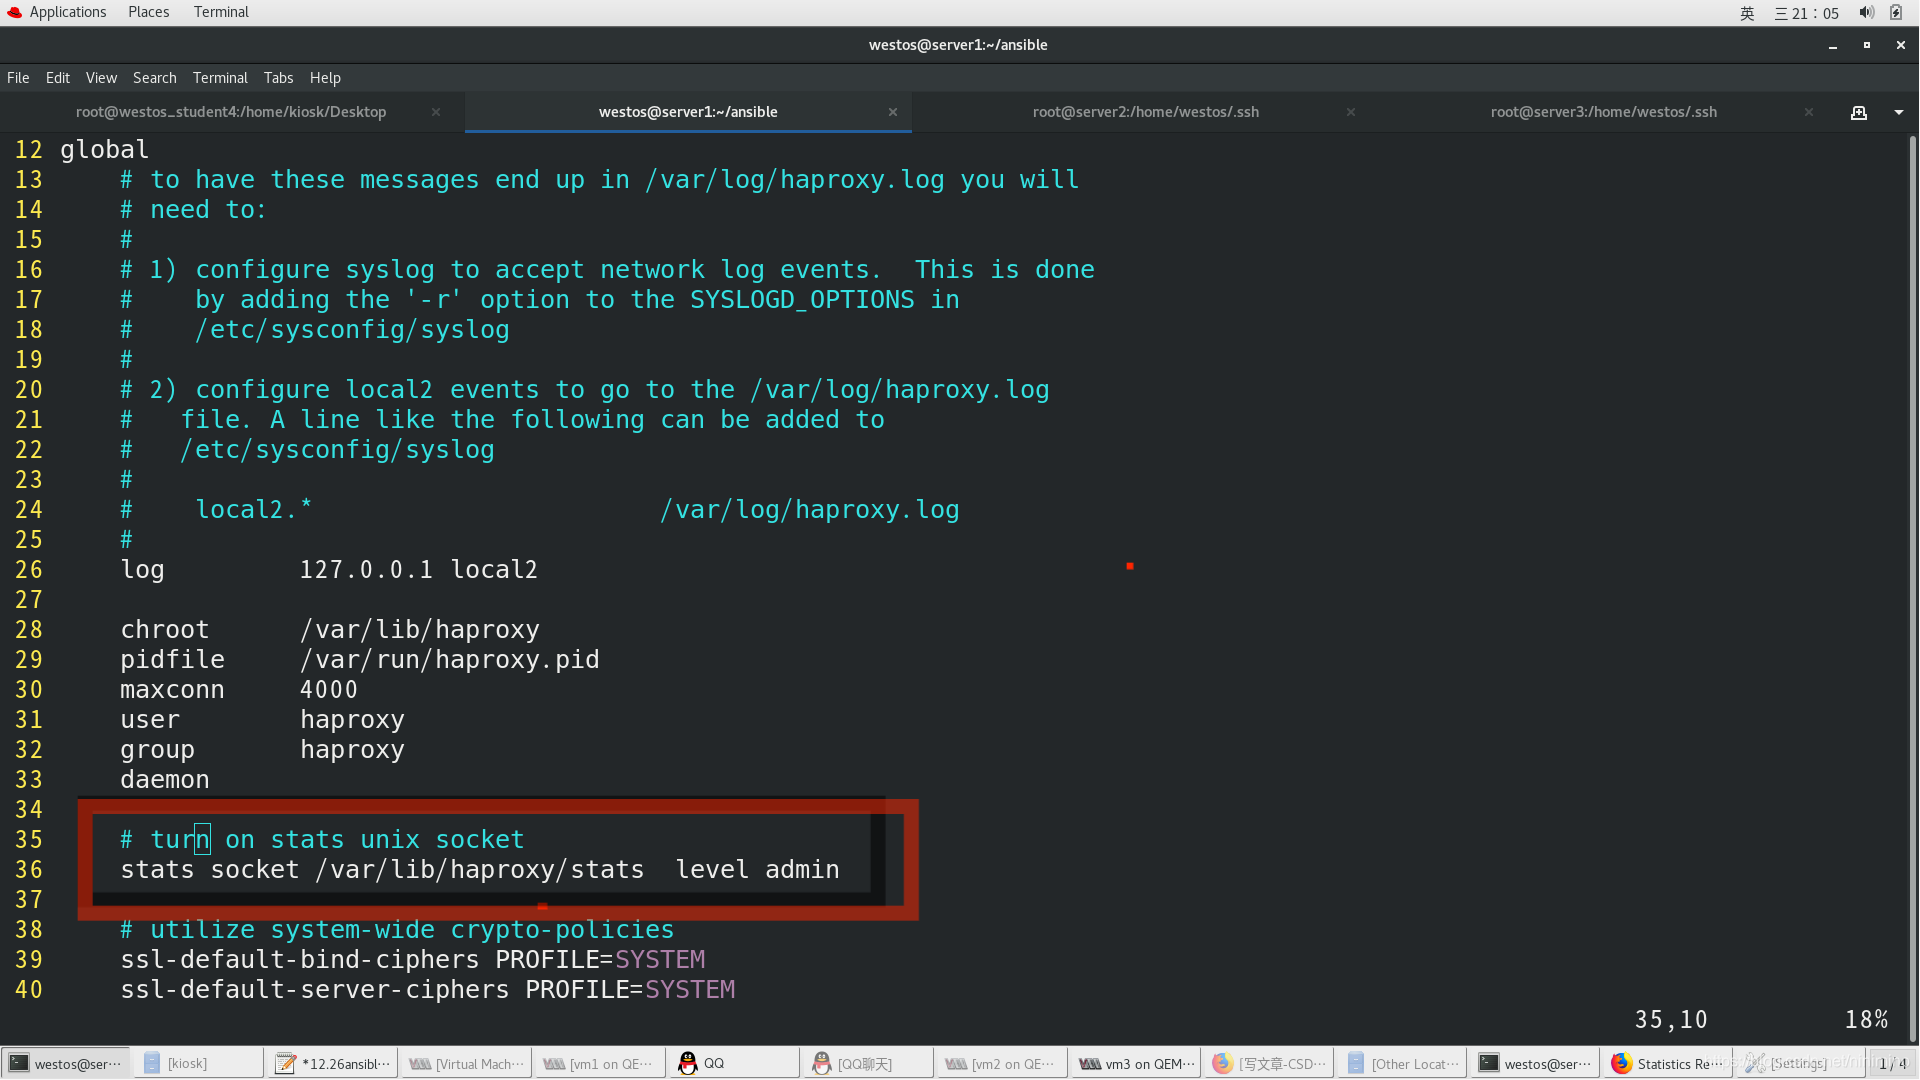
Task: Open the QQ taskbar item
Action: pos(734,1063)
